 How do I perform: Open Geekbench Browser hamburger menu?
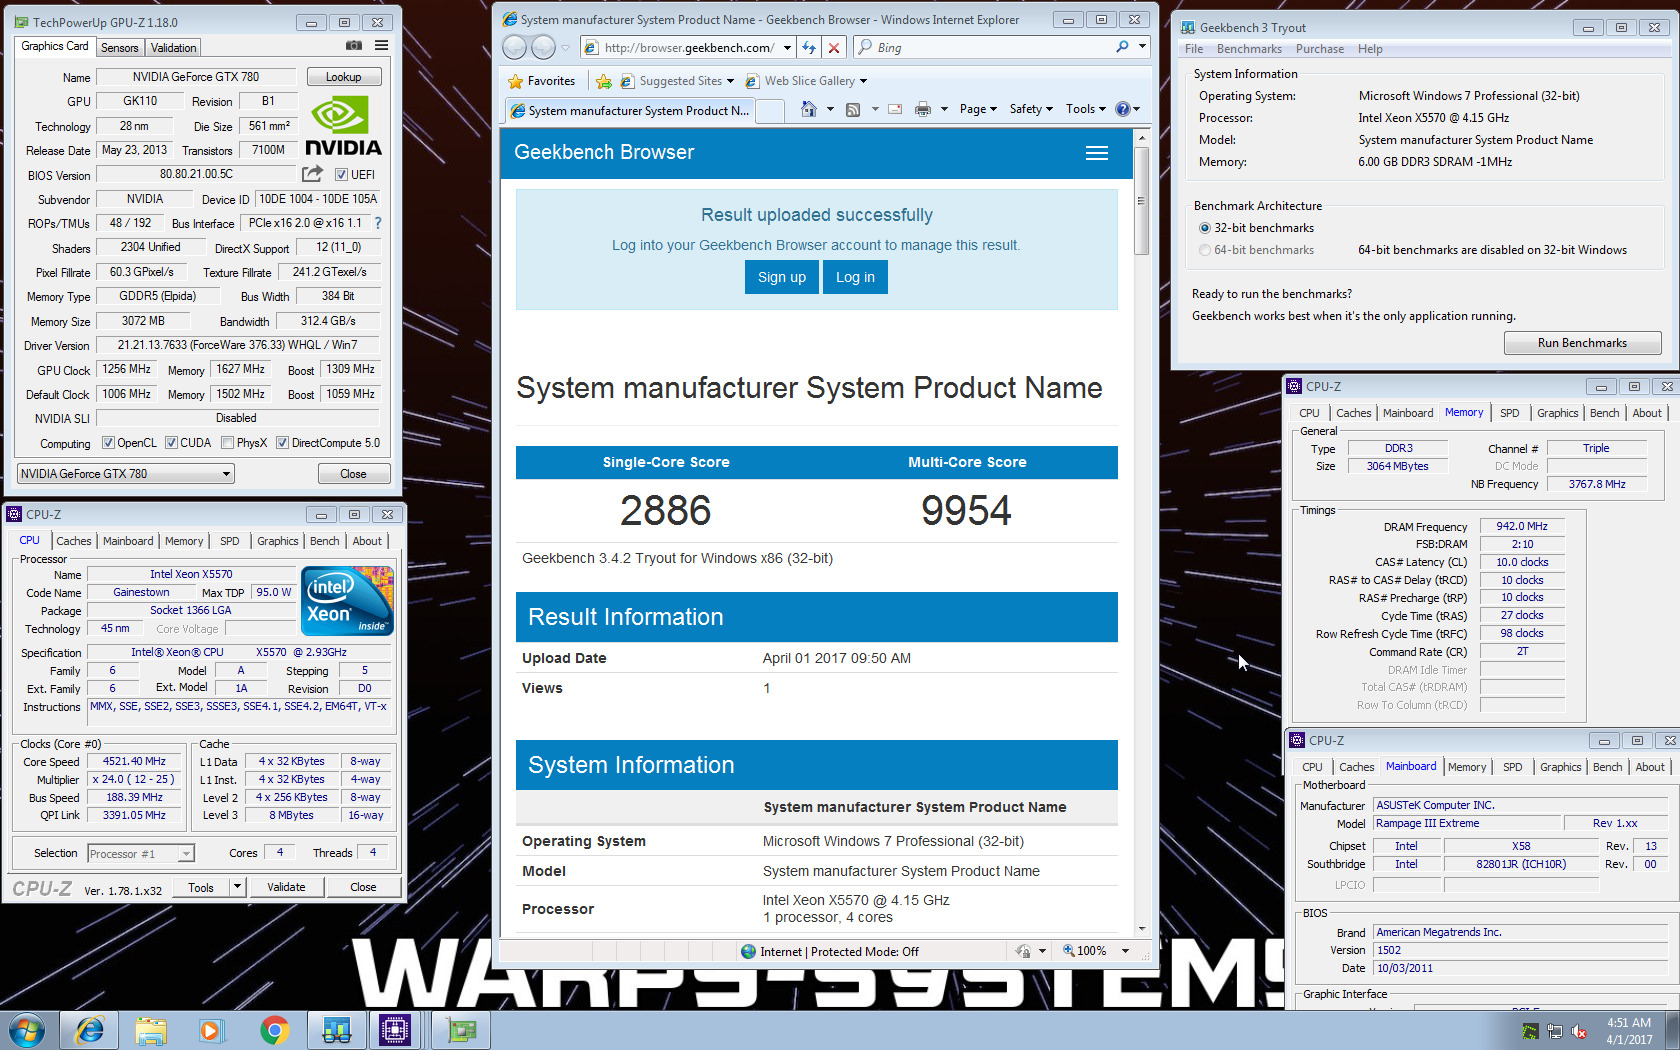click(x=1097, y=153)
